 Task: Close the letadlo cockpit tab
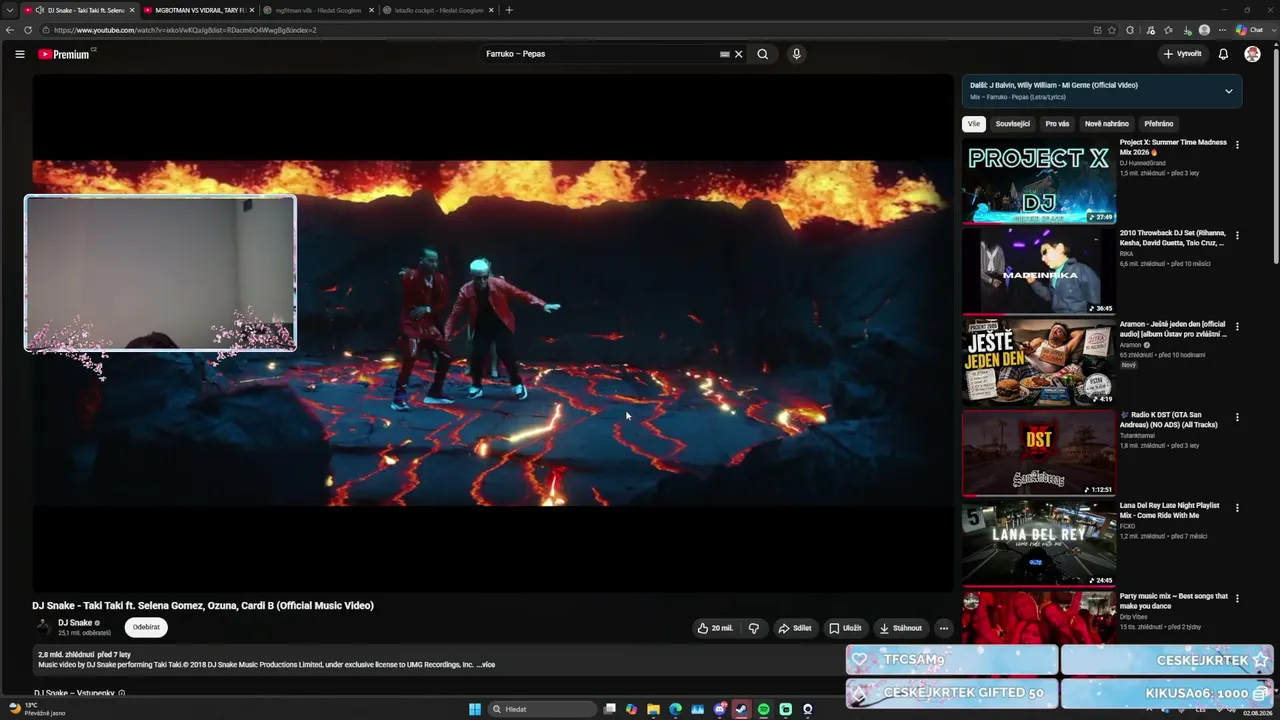pyautogui.click(x=491, y=10)
